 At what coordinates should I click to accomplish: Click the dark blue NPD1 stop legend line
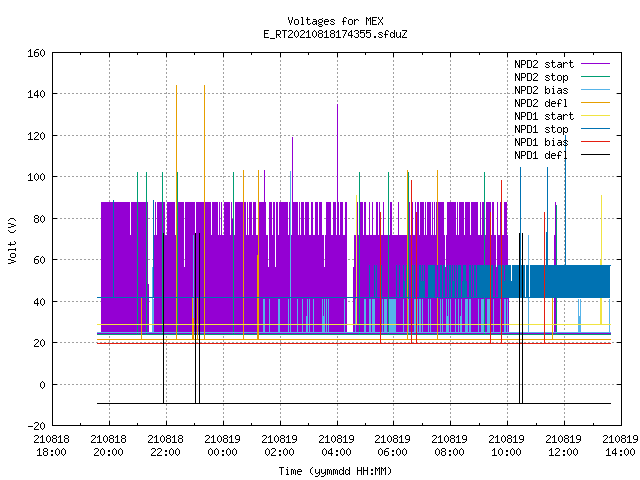click(x=596, y=129)
